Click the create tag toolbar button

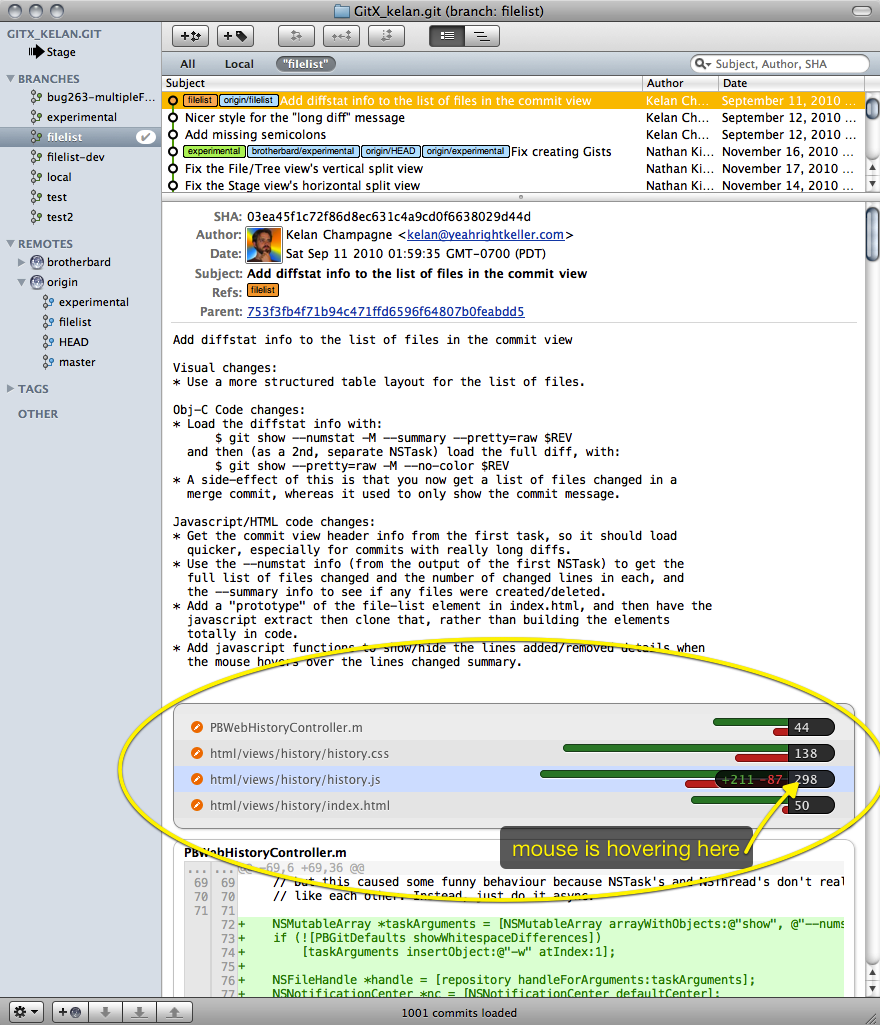click(x=234, y=36)
